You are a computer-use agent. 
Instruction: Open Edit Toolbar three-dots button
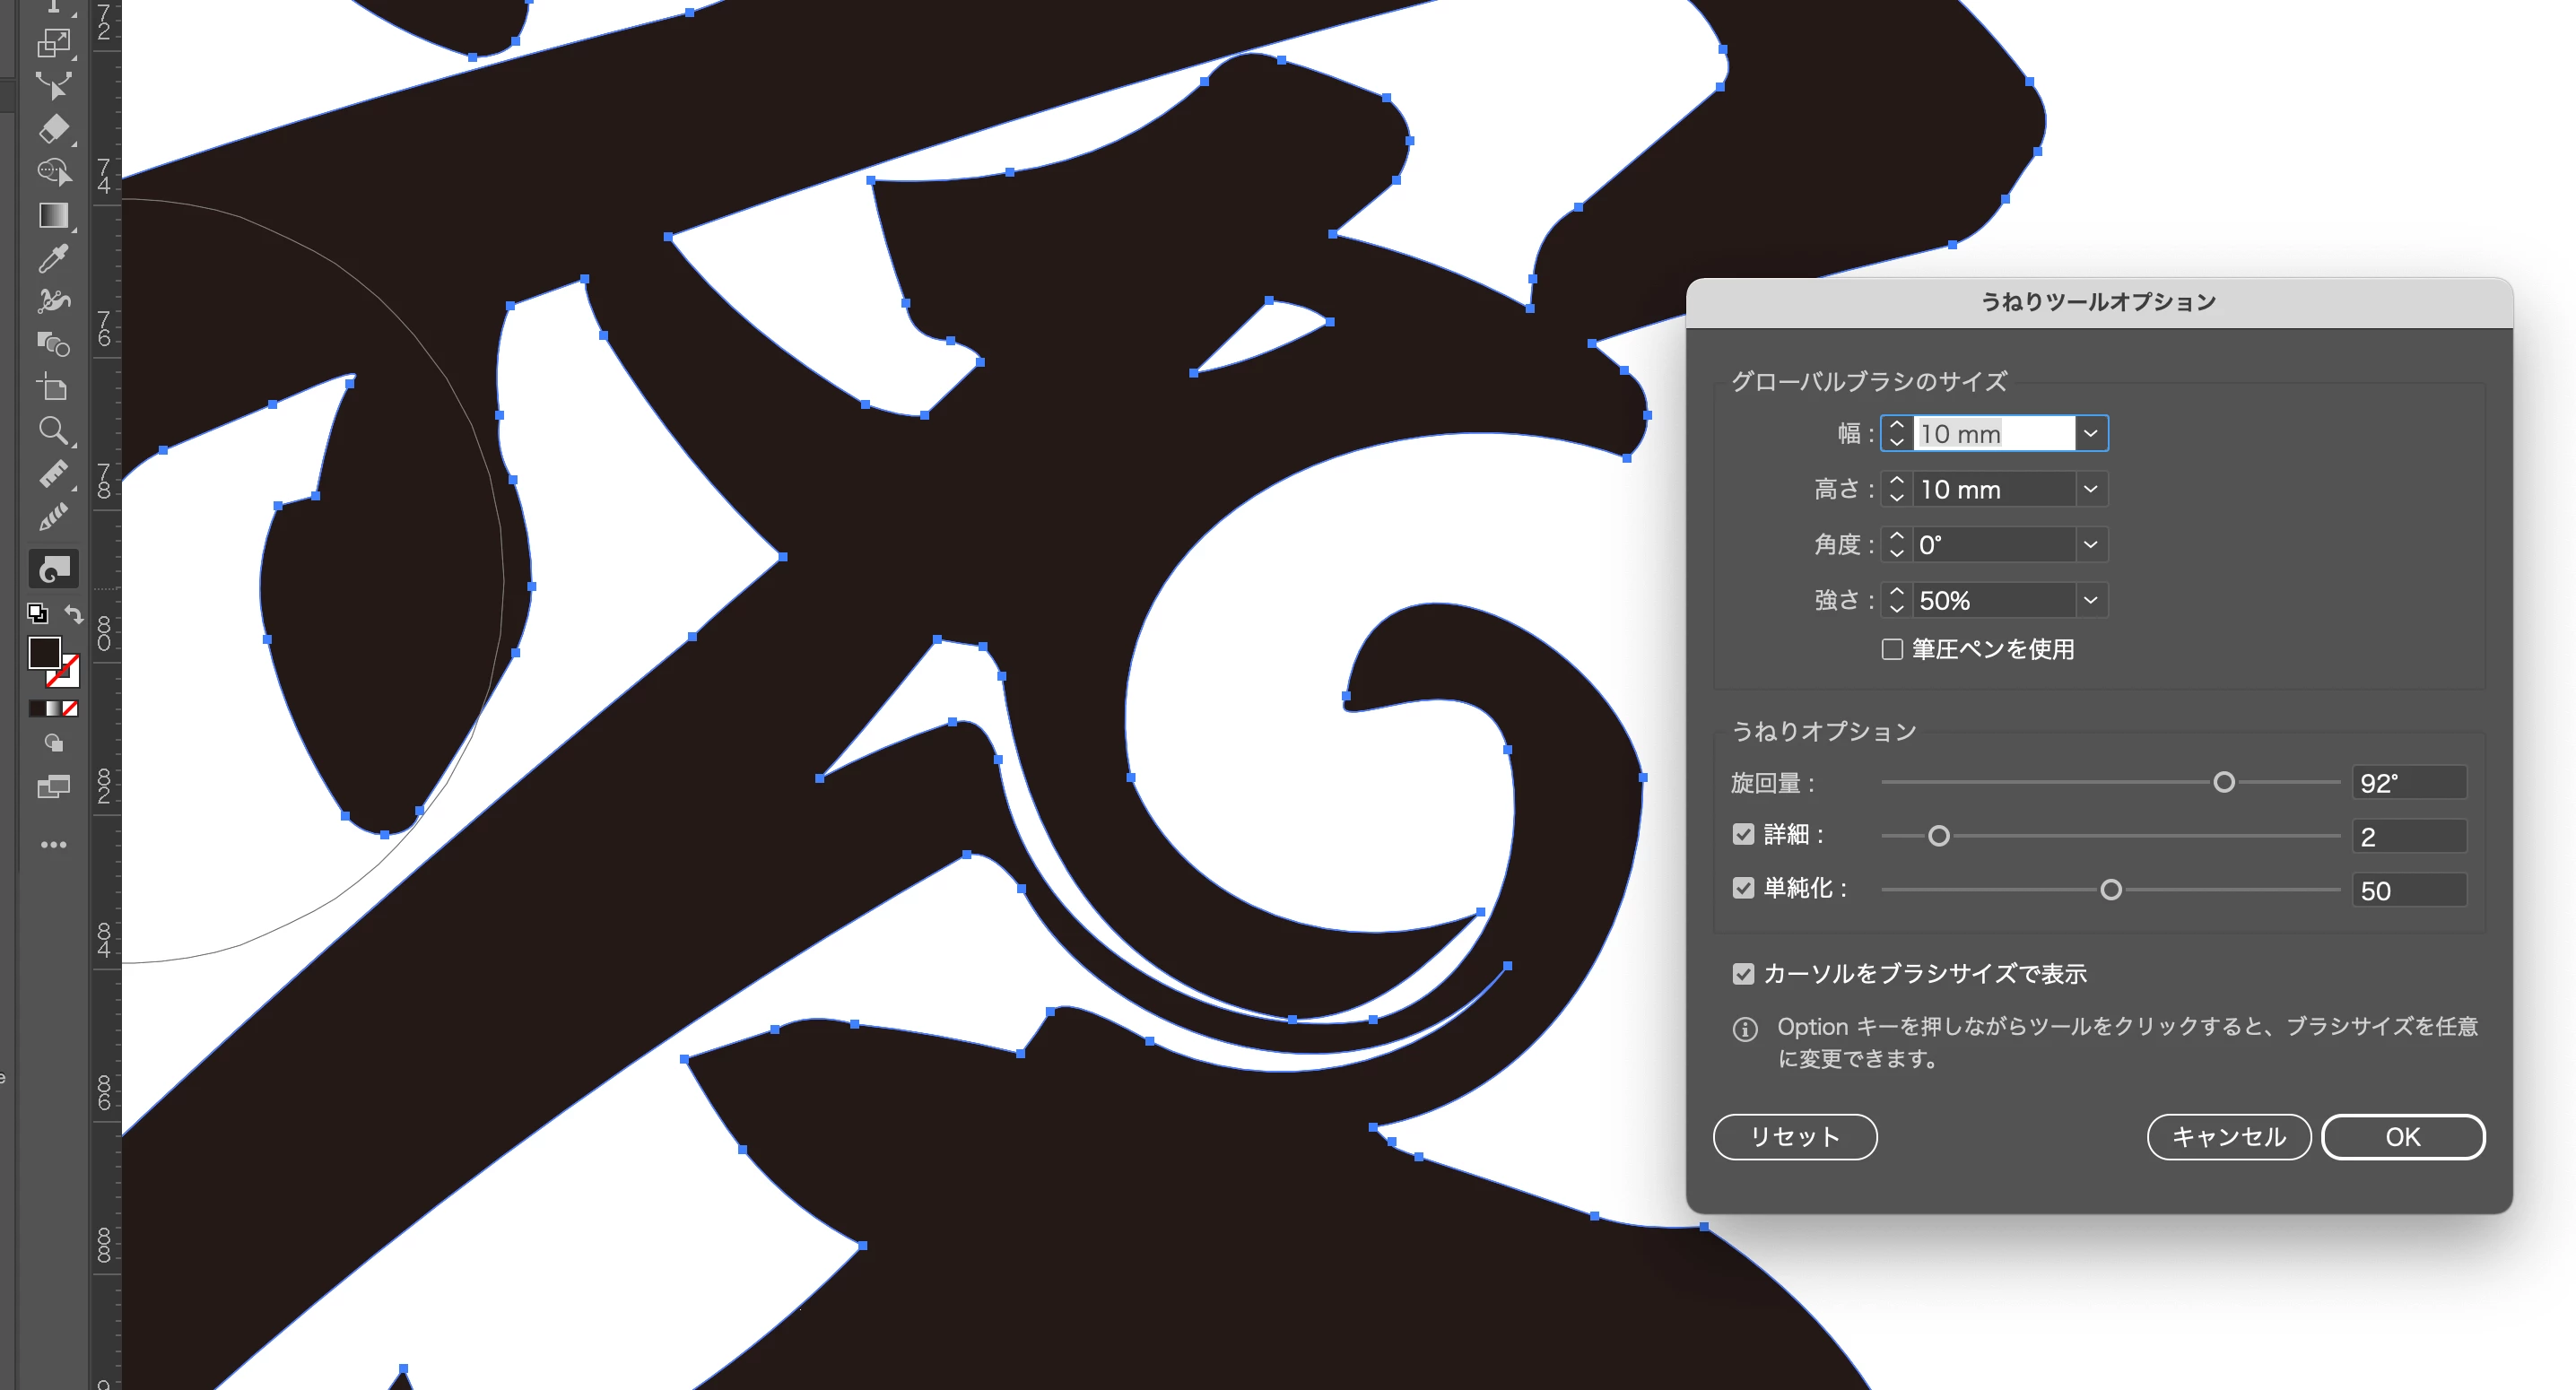(x=53, y=845)
